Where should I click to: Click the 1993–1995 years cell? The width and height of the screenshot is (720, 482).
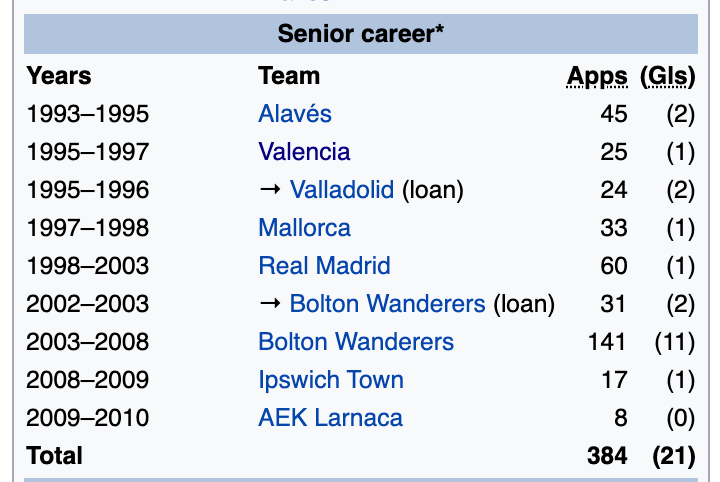pos(88,114)
